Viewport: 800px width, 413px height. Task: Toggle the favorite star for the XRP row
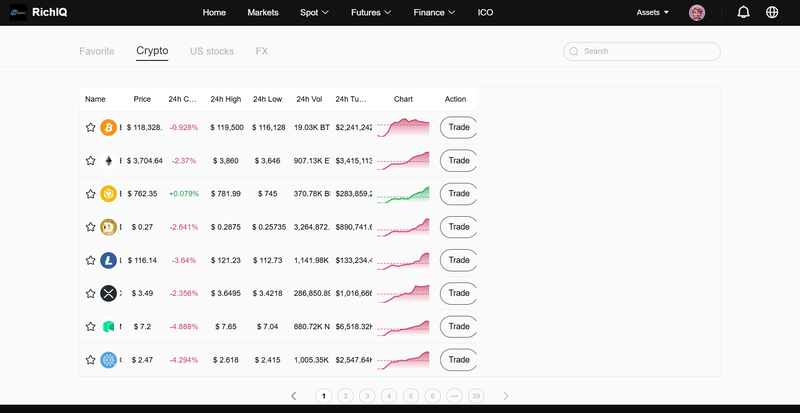point(90,294)
